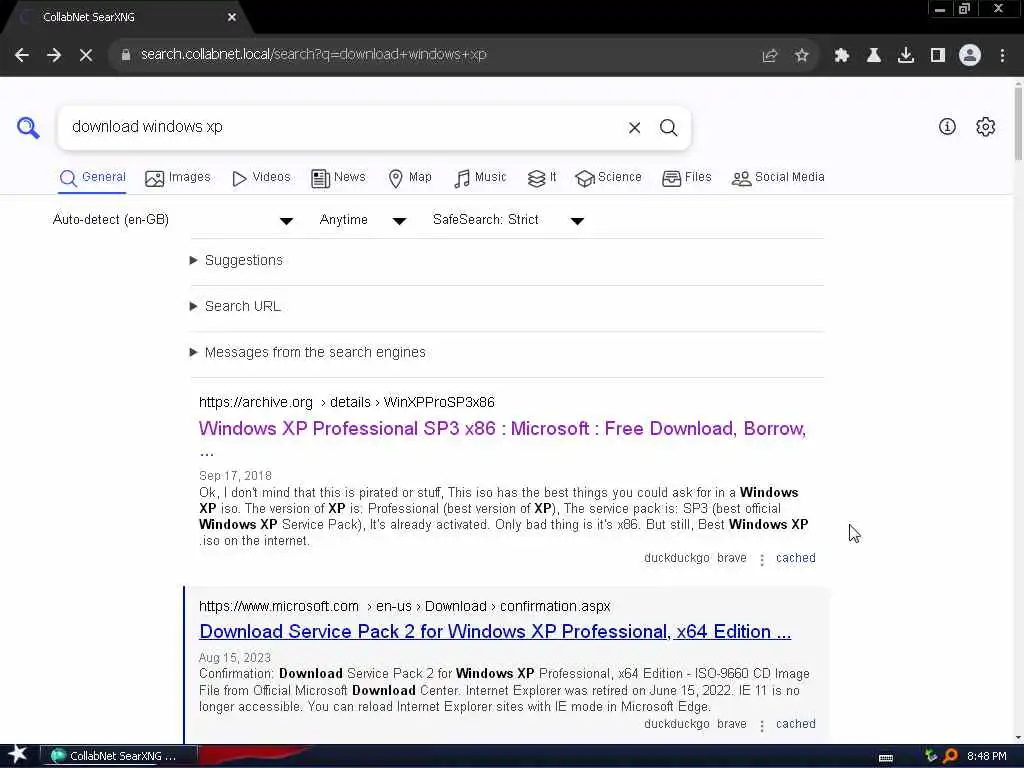Close the CollabNet SearXNG tab
The image size is (1024, 768).
pyautogui.click(x=232, y=17)
